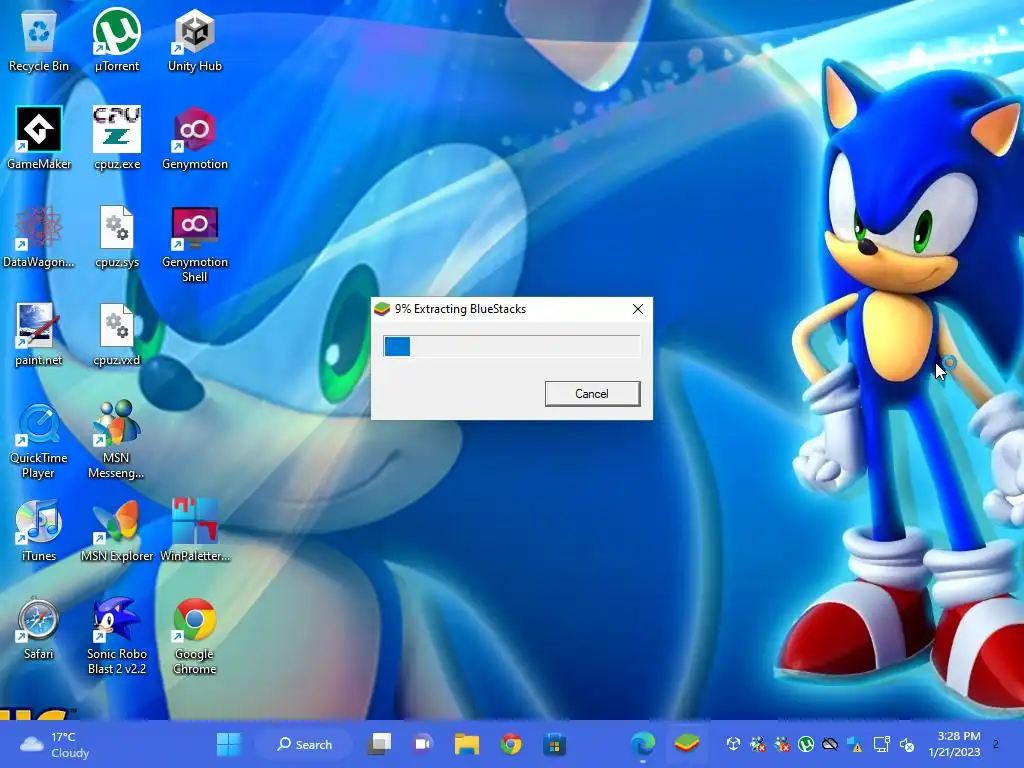Image resolution: width=1024 pixels, height=768 pixels.
Task: Select the paint.net desktop shortcut
Action: pos(39,334)
